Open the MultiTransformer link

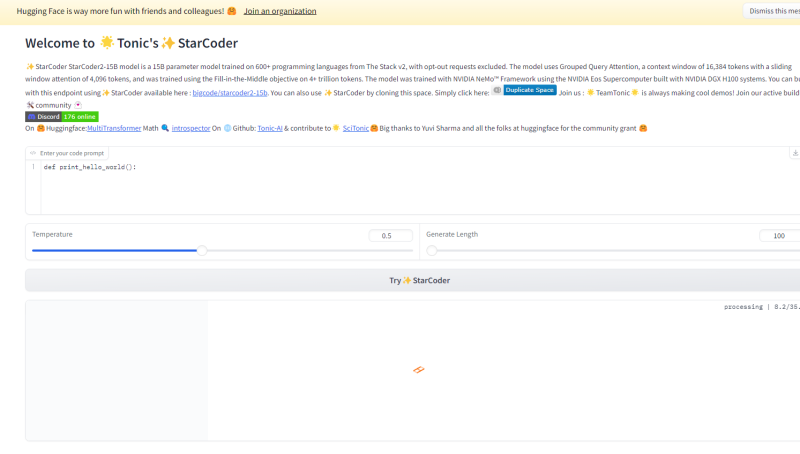click(x=114, y=128)
